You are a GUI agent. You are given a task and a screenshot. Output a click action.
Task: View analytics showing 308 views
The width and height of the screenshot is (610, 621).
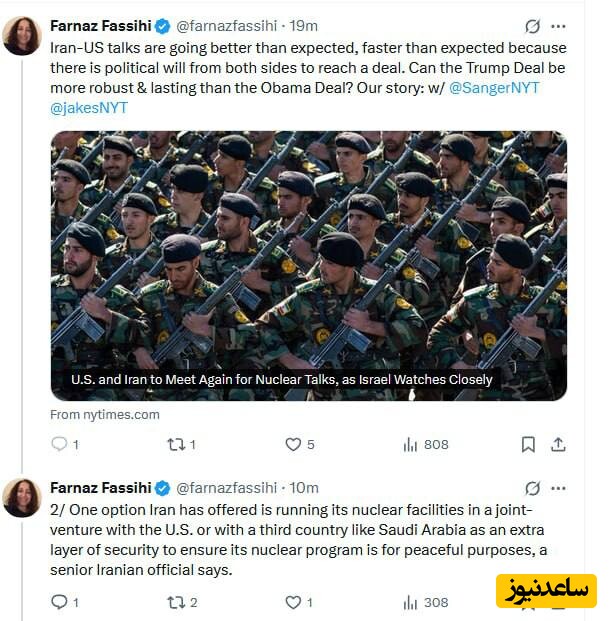410,602
